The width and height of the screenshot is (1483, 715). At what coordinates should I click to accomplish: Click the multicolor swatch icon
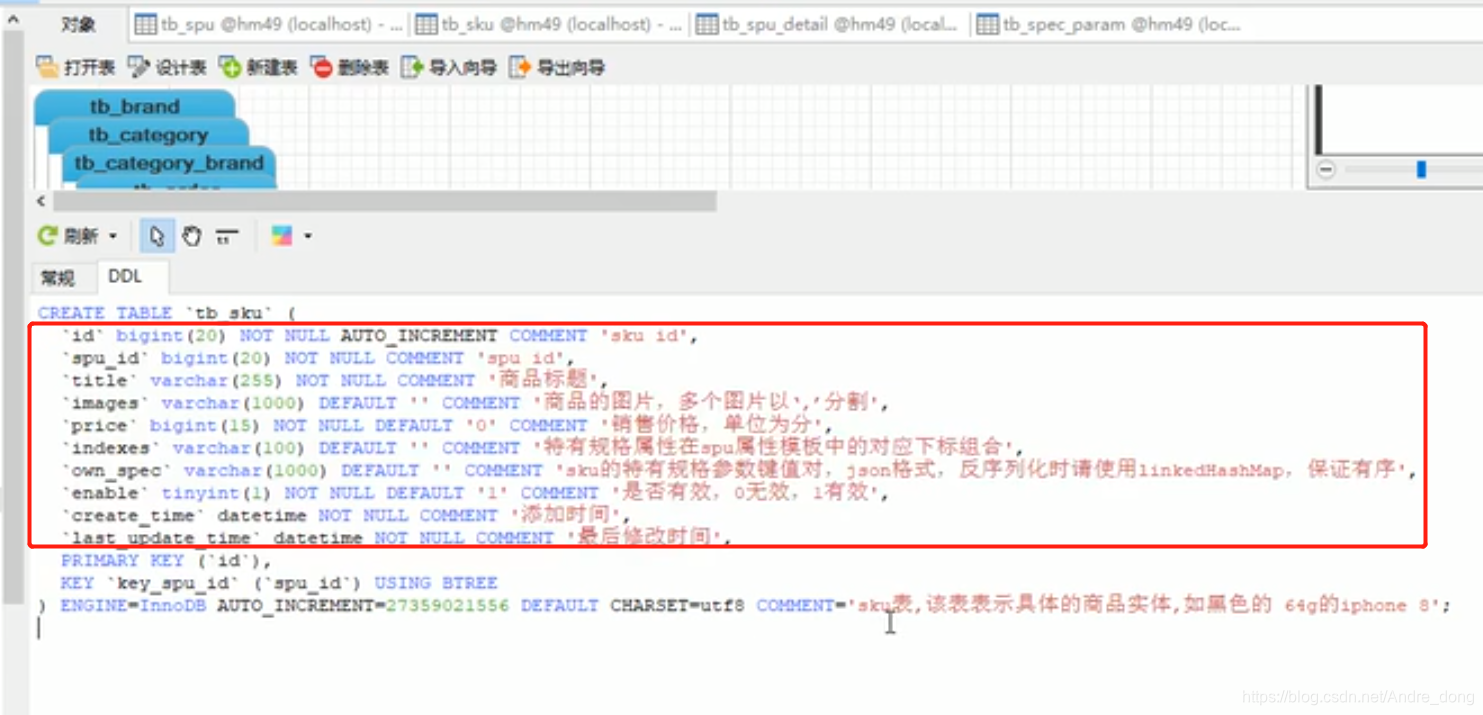[x=282, y=236]
